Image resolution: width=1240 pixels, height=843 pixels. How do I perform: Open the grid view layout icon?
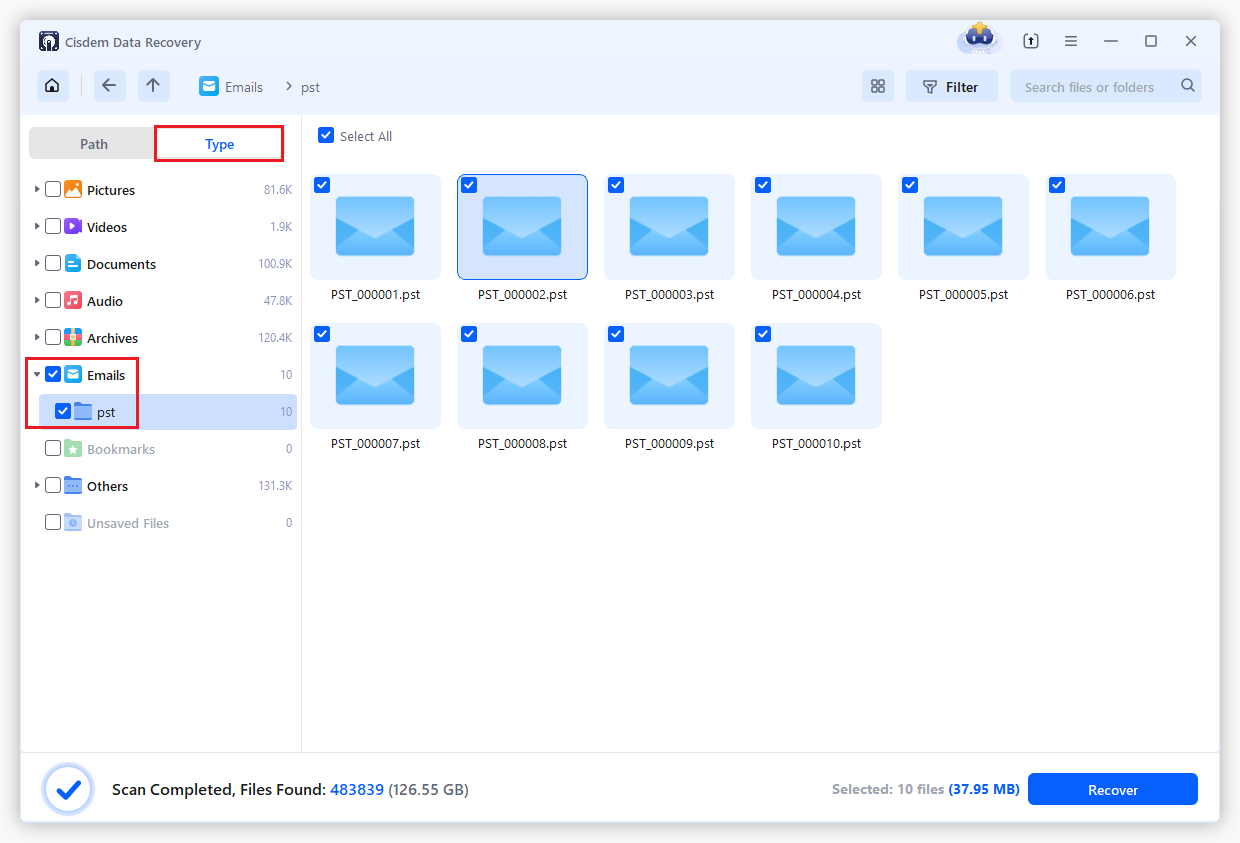[x=878, y=86]
